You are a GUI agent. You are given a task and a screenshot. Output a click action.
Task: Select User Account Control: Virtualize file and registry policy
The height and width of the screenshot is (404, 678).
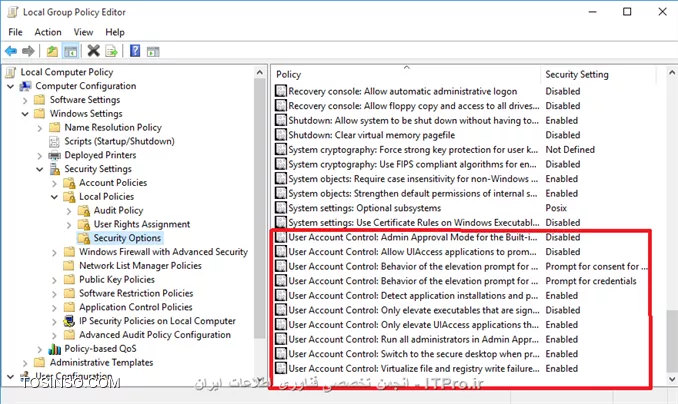(x=414, y=369)
